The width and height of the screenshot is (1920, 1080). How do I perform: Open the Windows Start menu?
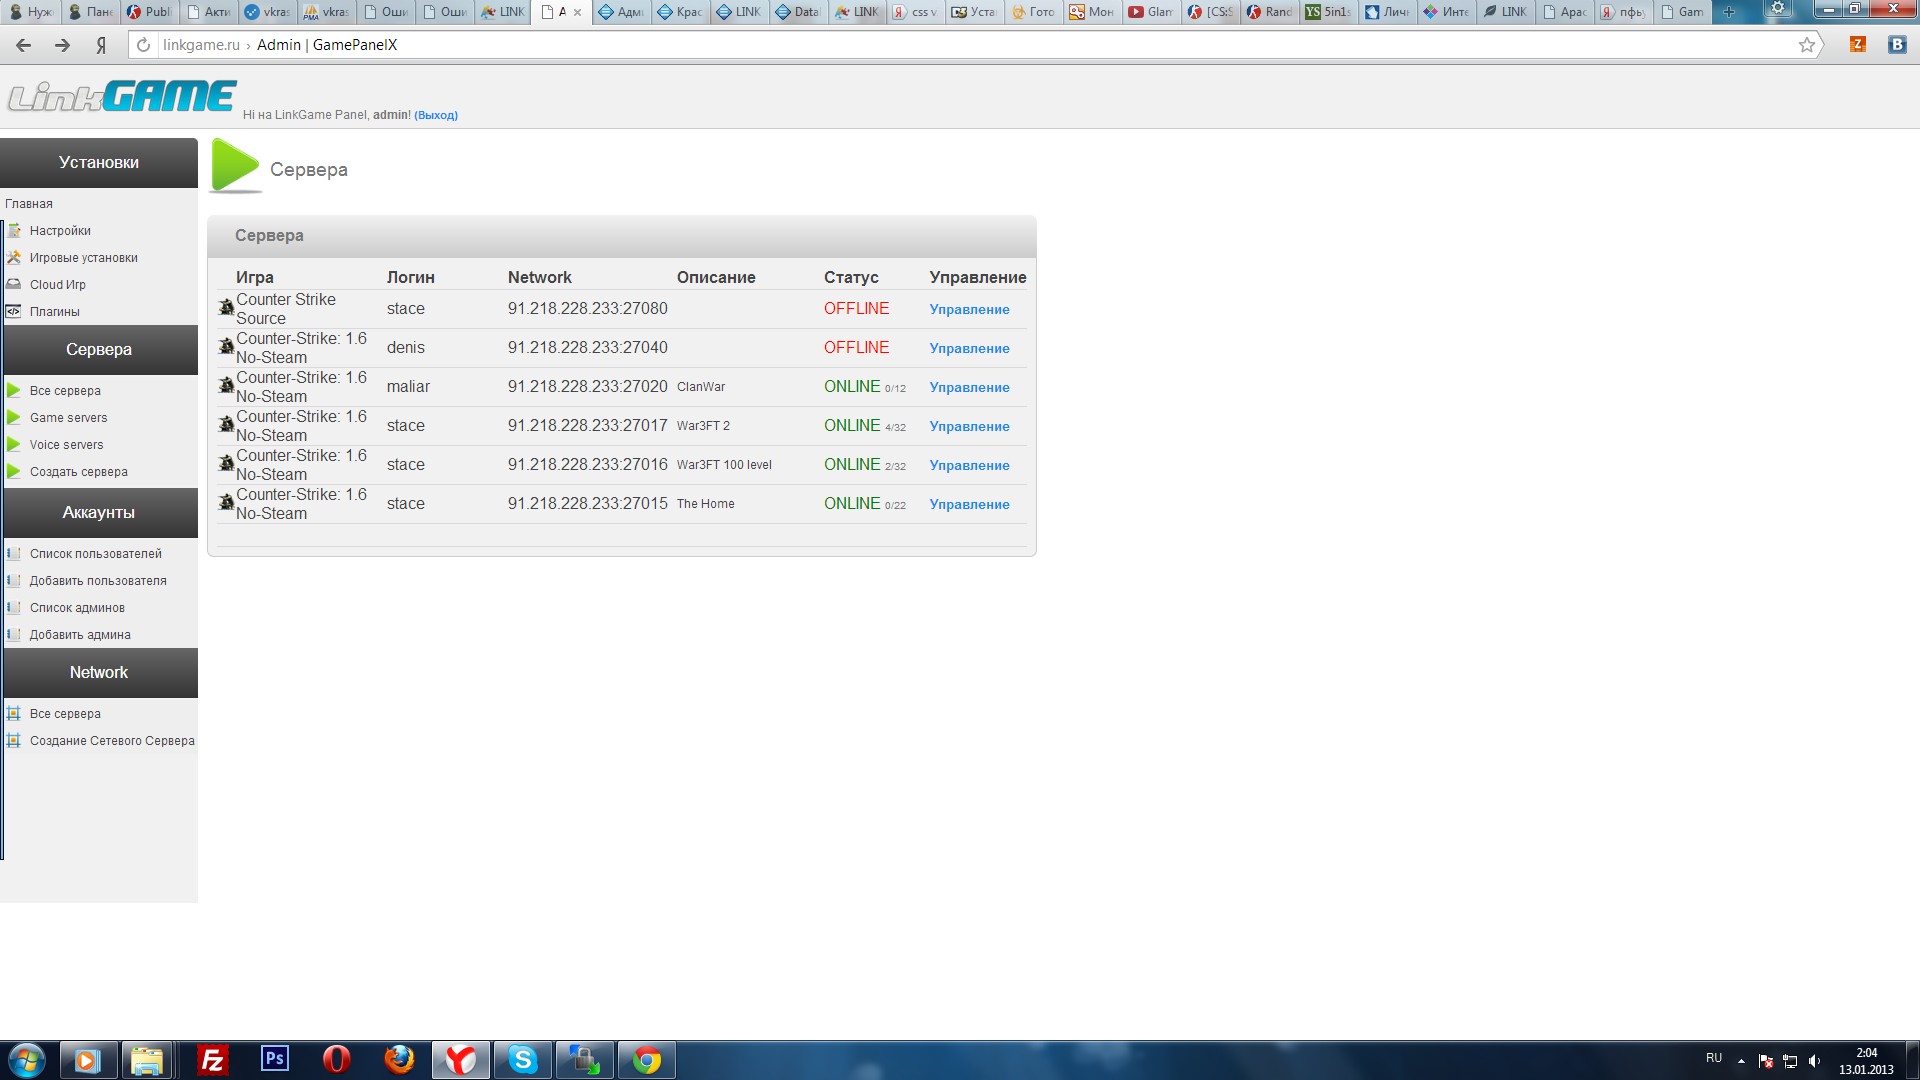click(27, 1060)
